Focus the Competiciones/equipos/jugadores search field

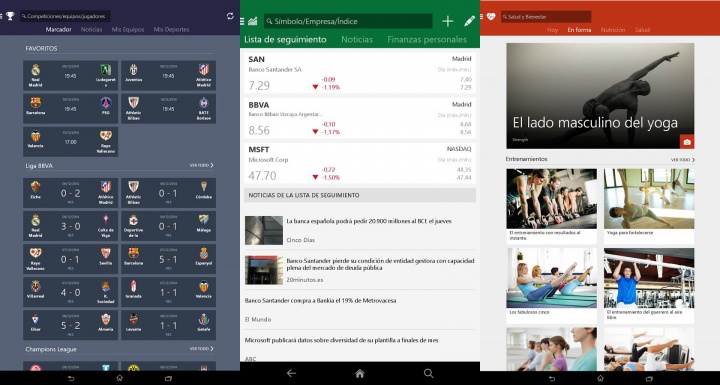[65, 16]
